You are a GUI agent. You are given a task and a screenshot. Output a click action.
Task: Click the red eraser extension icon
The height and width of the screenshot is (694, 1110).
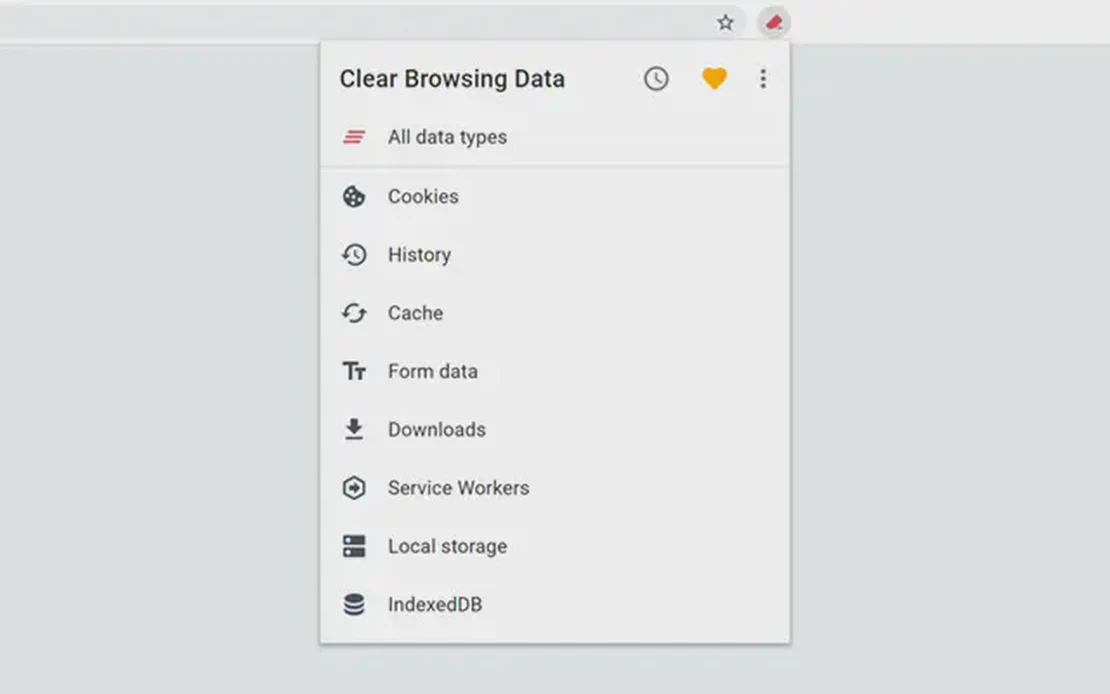click(773, 22)
